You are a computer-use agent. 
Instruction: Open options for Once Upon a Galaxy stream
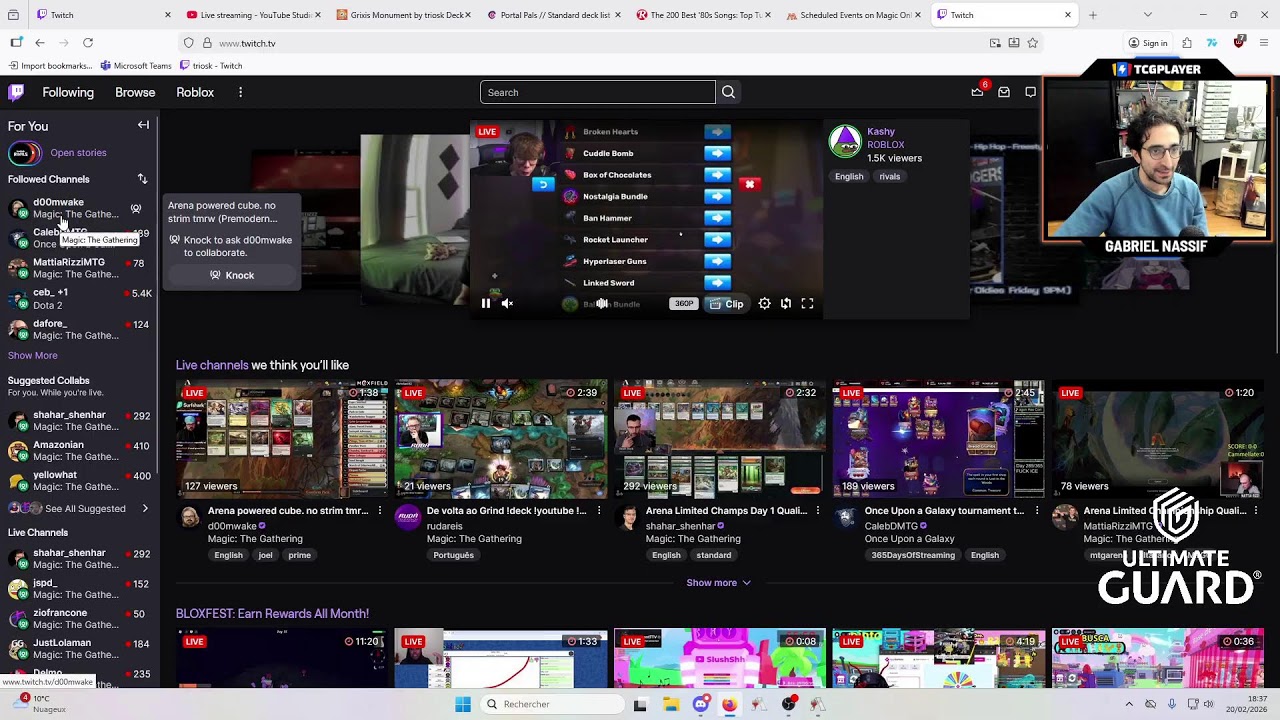pos(1037,511)
